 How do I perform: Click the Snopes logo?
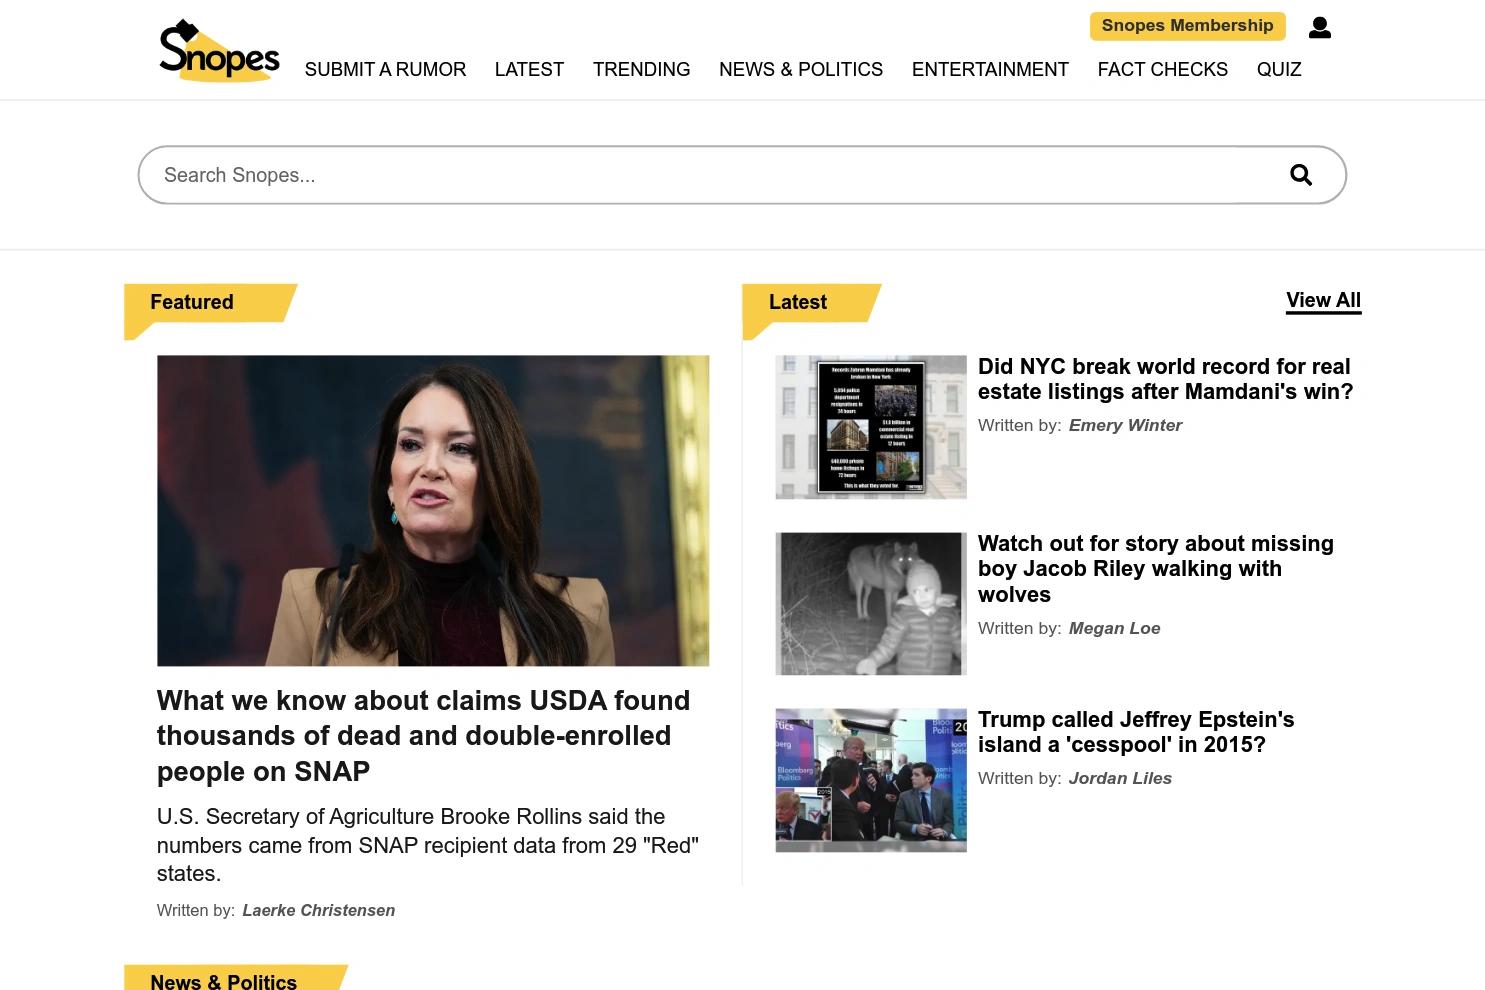coord(219,50)
